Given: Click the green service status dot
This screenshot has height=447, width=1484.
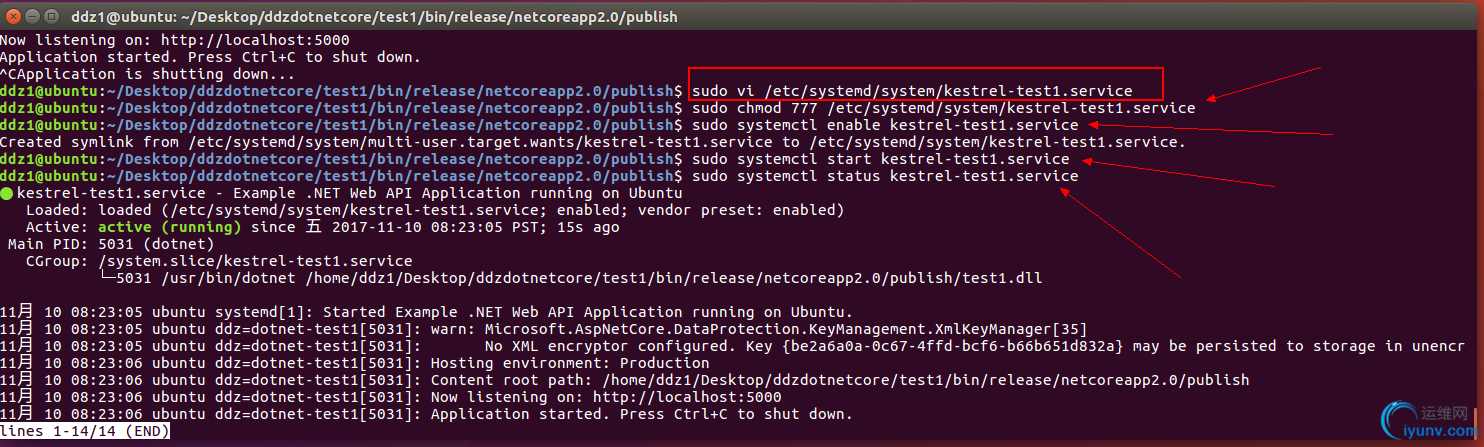Looking at the screenshot, I should pos(7,193).
